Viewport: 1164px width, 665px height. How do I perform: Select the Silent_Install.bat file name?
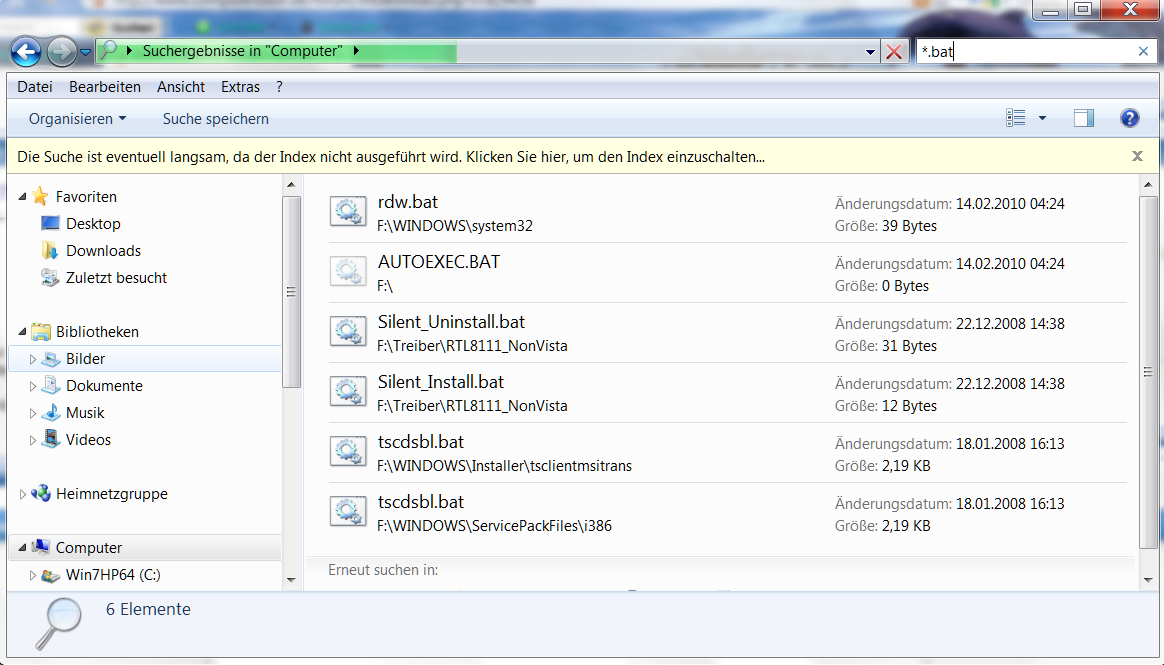(x=440, y=382)
